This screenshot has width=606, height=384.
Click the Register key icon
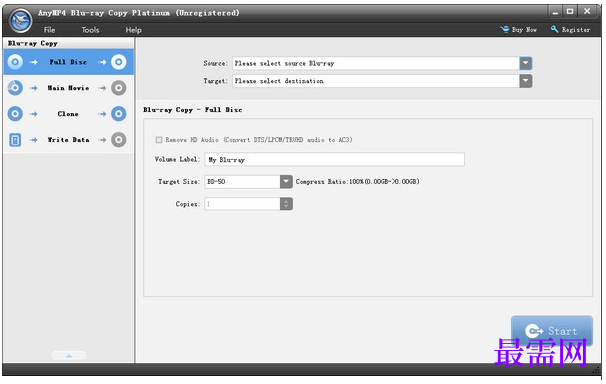[555, 29]
